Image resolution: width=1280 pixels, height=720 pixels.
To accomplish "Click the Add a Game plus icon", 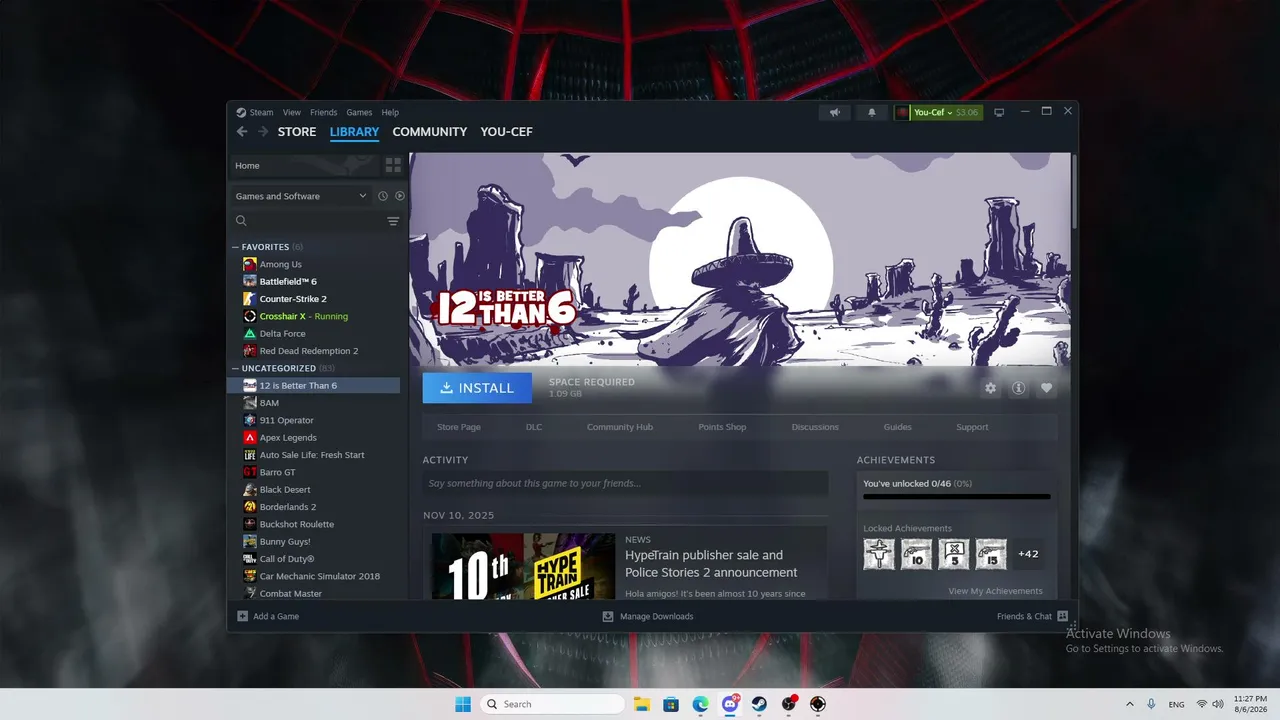I will click(x=242, y=616).
